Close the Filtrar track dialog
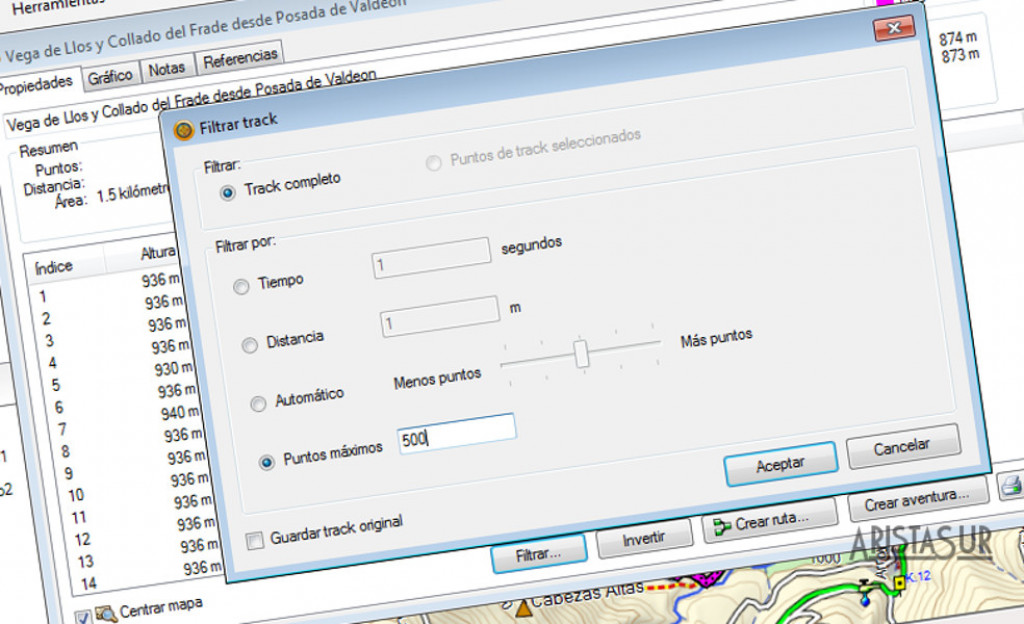The width and height of the screenshot is (1024, 624). click(x=894, y=28)
